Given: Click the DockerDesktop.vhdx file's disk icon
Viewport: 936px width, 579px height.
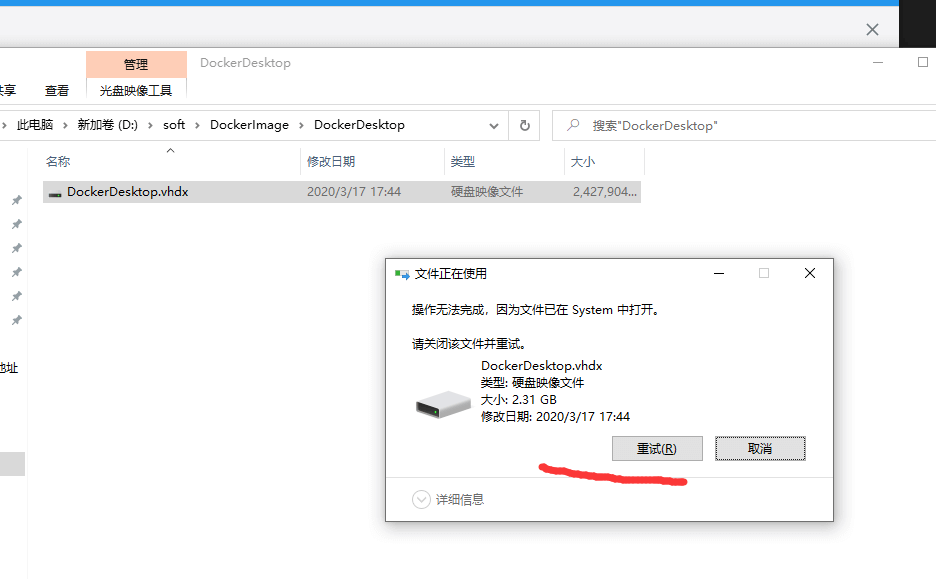Looking at the screenshot, I should point(55,192).
